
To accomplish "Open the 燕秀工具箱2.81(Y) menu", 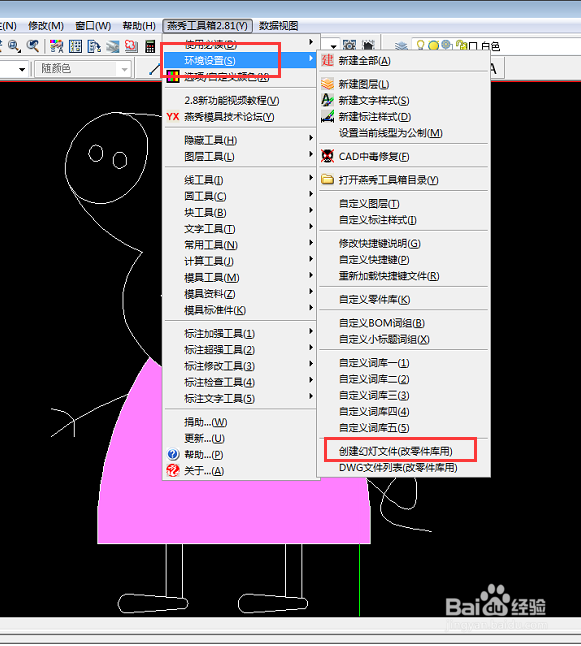I will (x=207, y=26).
